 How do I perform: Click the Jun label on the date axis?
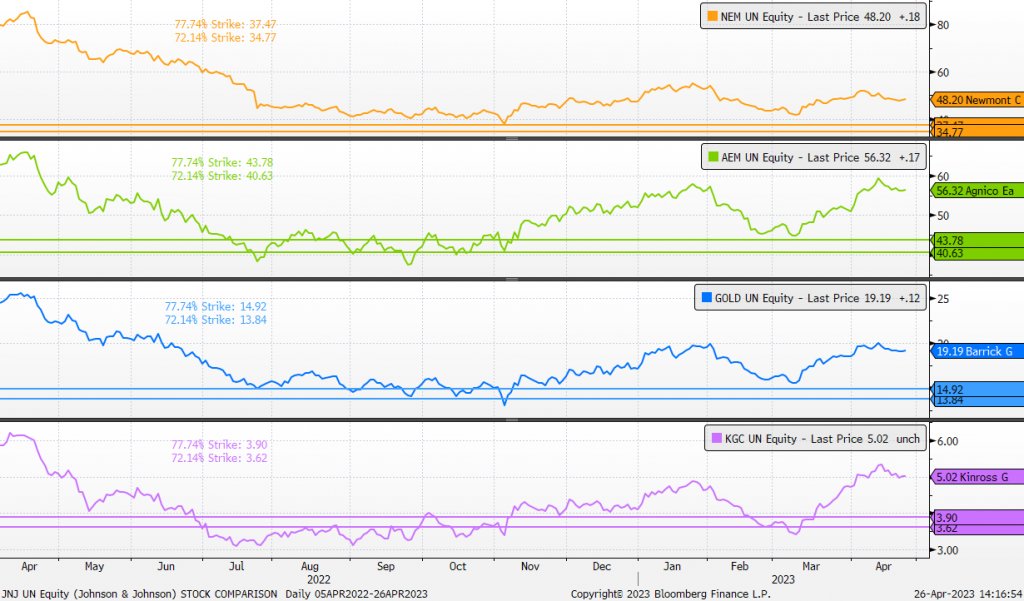(x=166, y=566)
